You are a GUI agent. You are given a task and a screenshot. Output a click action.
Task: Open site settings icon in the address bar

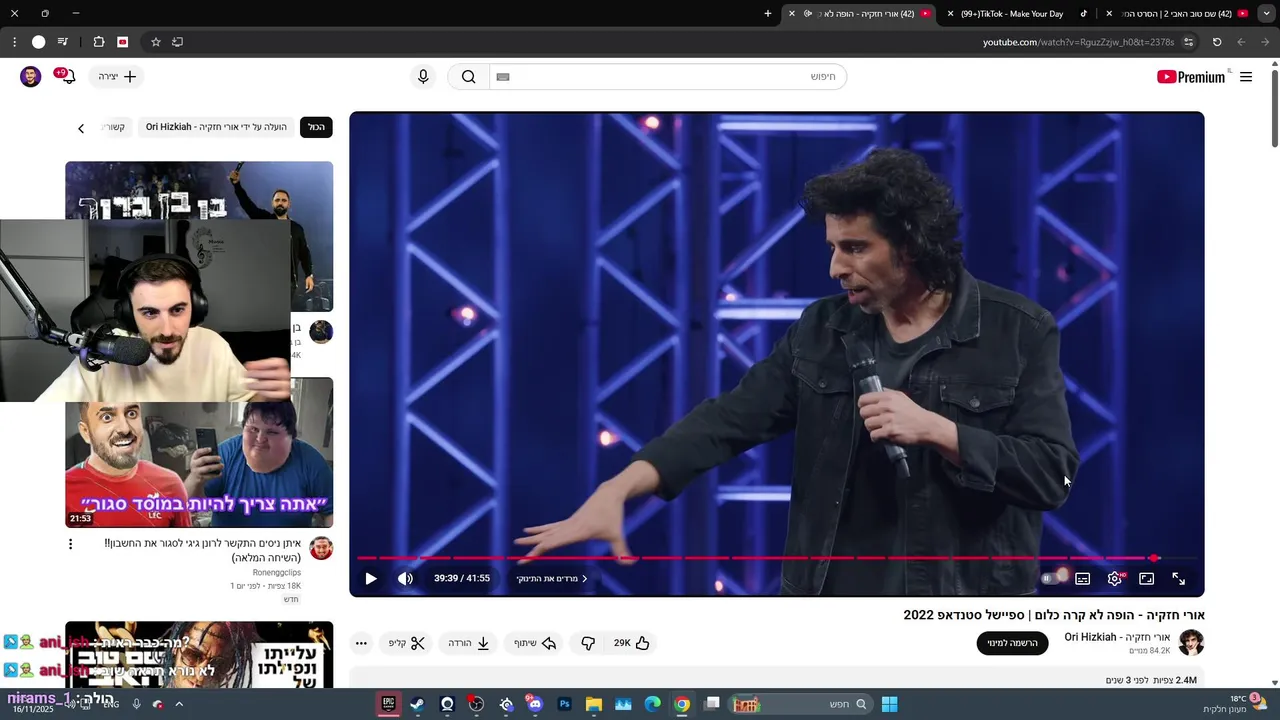(1188, 42)
